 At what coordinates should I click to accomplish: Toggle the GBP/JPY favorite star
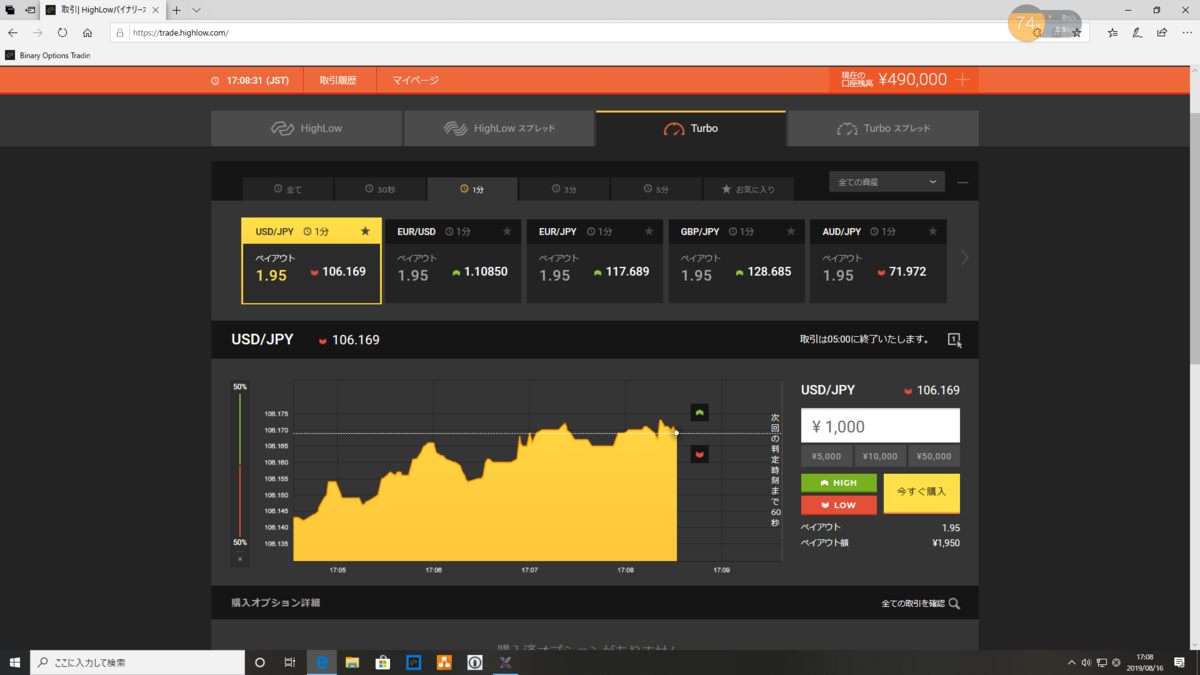click(791, 231)
